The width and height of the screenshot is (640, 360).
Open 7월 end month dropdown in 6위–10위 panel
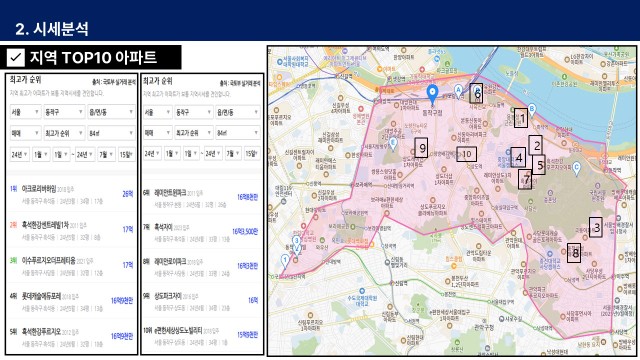233,153
